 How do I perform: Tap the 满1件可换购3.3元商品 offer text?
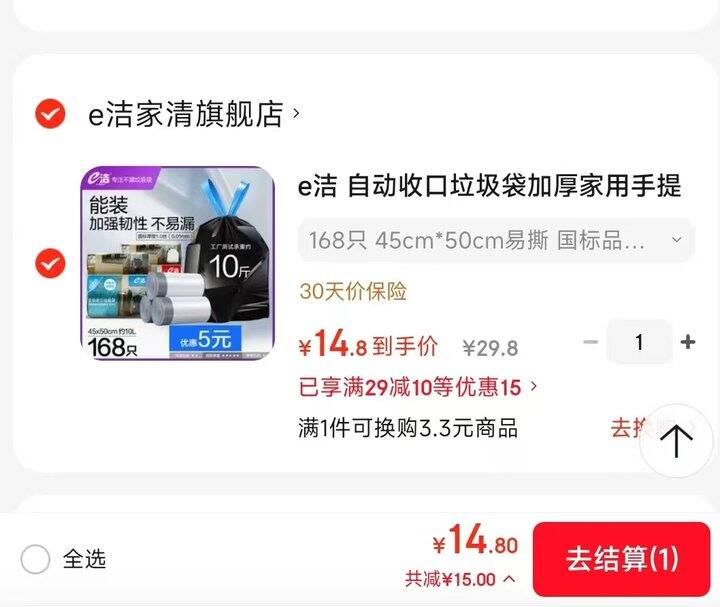tap(408, 428)
